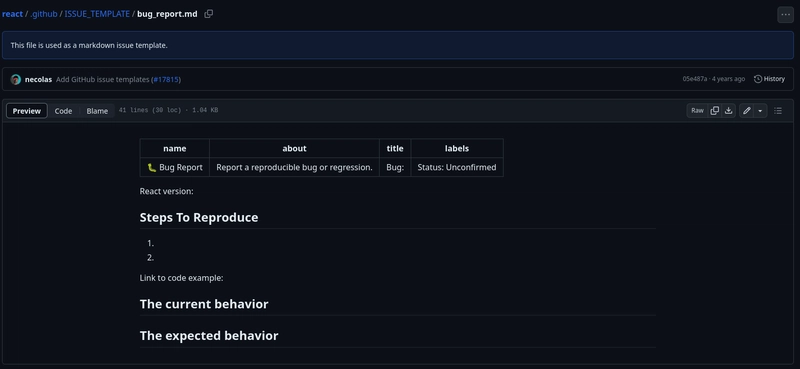Click the 'Bug Report' table cell
800x369 pixels.
[174, 167]
